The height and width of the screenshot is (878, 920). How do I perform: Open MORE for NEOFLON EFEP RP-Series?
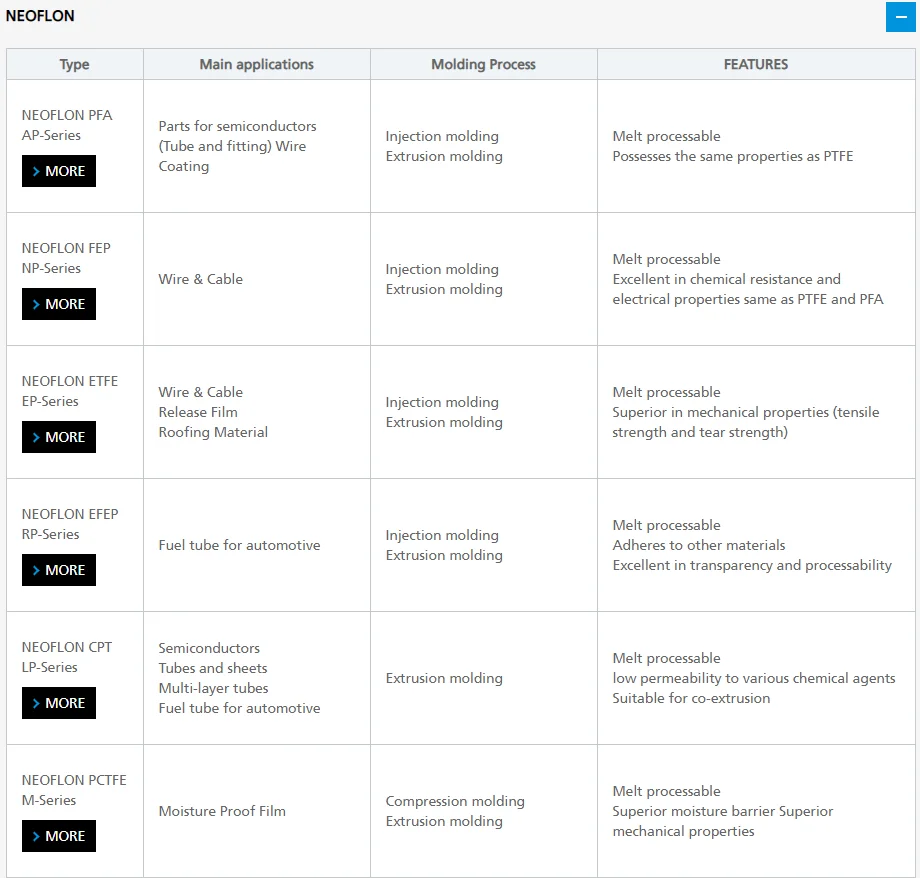tap(59, 570)
